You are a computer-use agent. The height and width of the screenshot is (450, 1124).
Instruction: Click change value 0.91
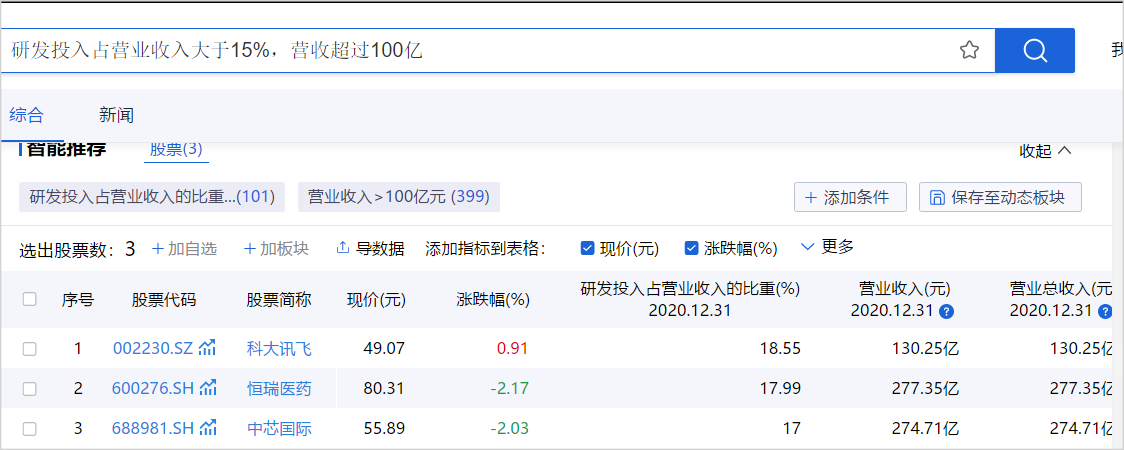coord(513,349)
